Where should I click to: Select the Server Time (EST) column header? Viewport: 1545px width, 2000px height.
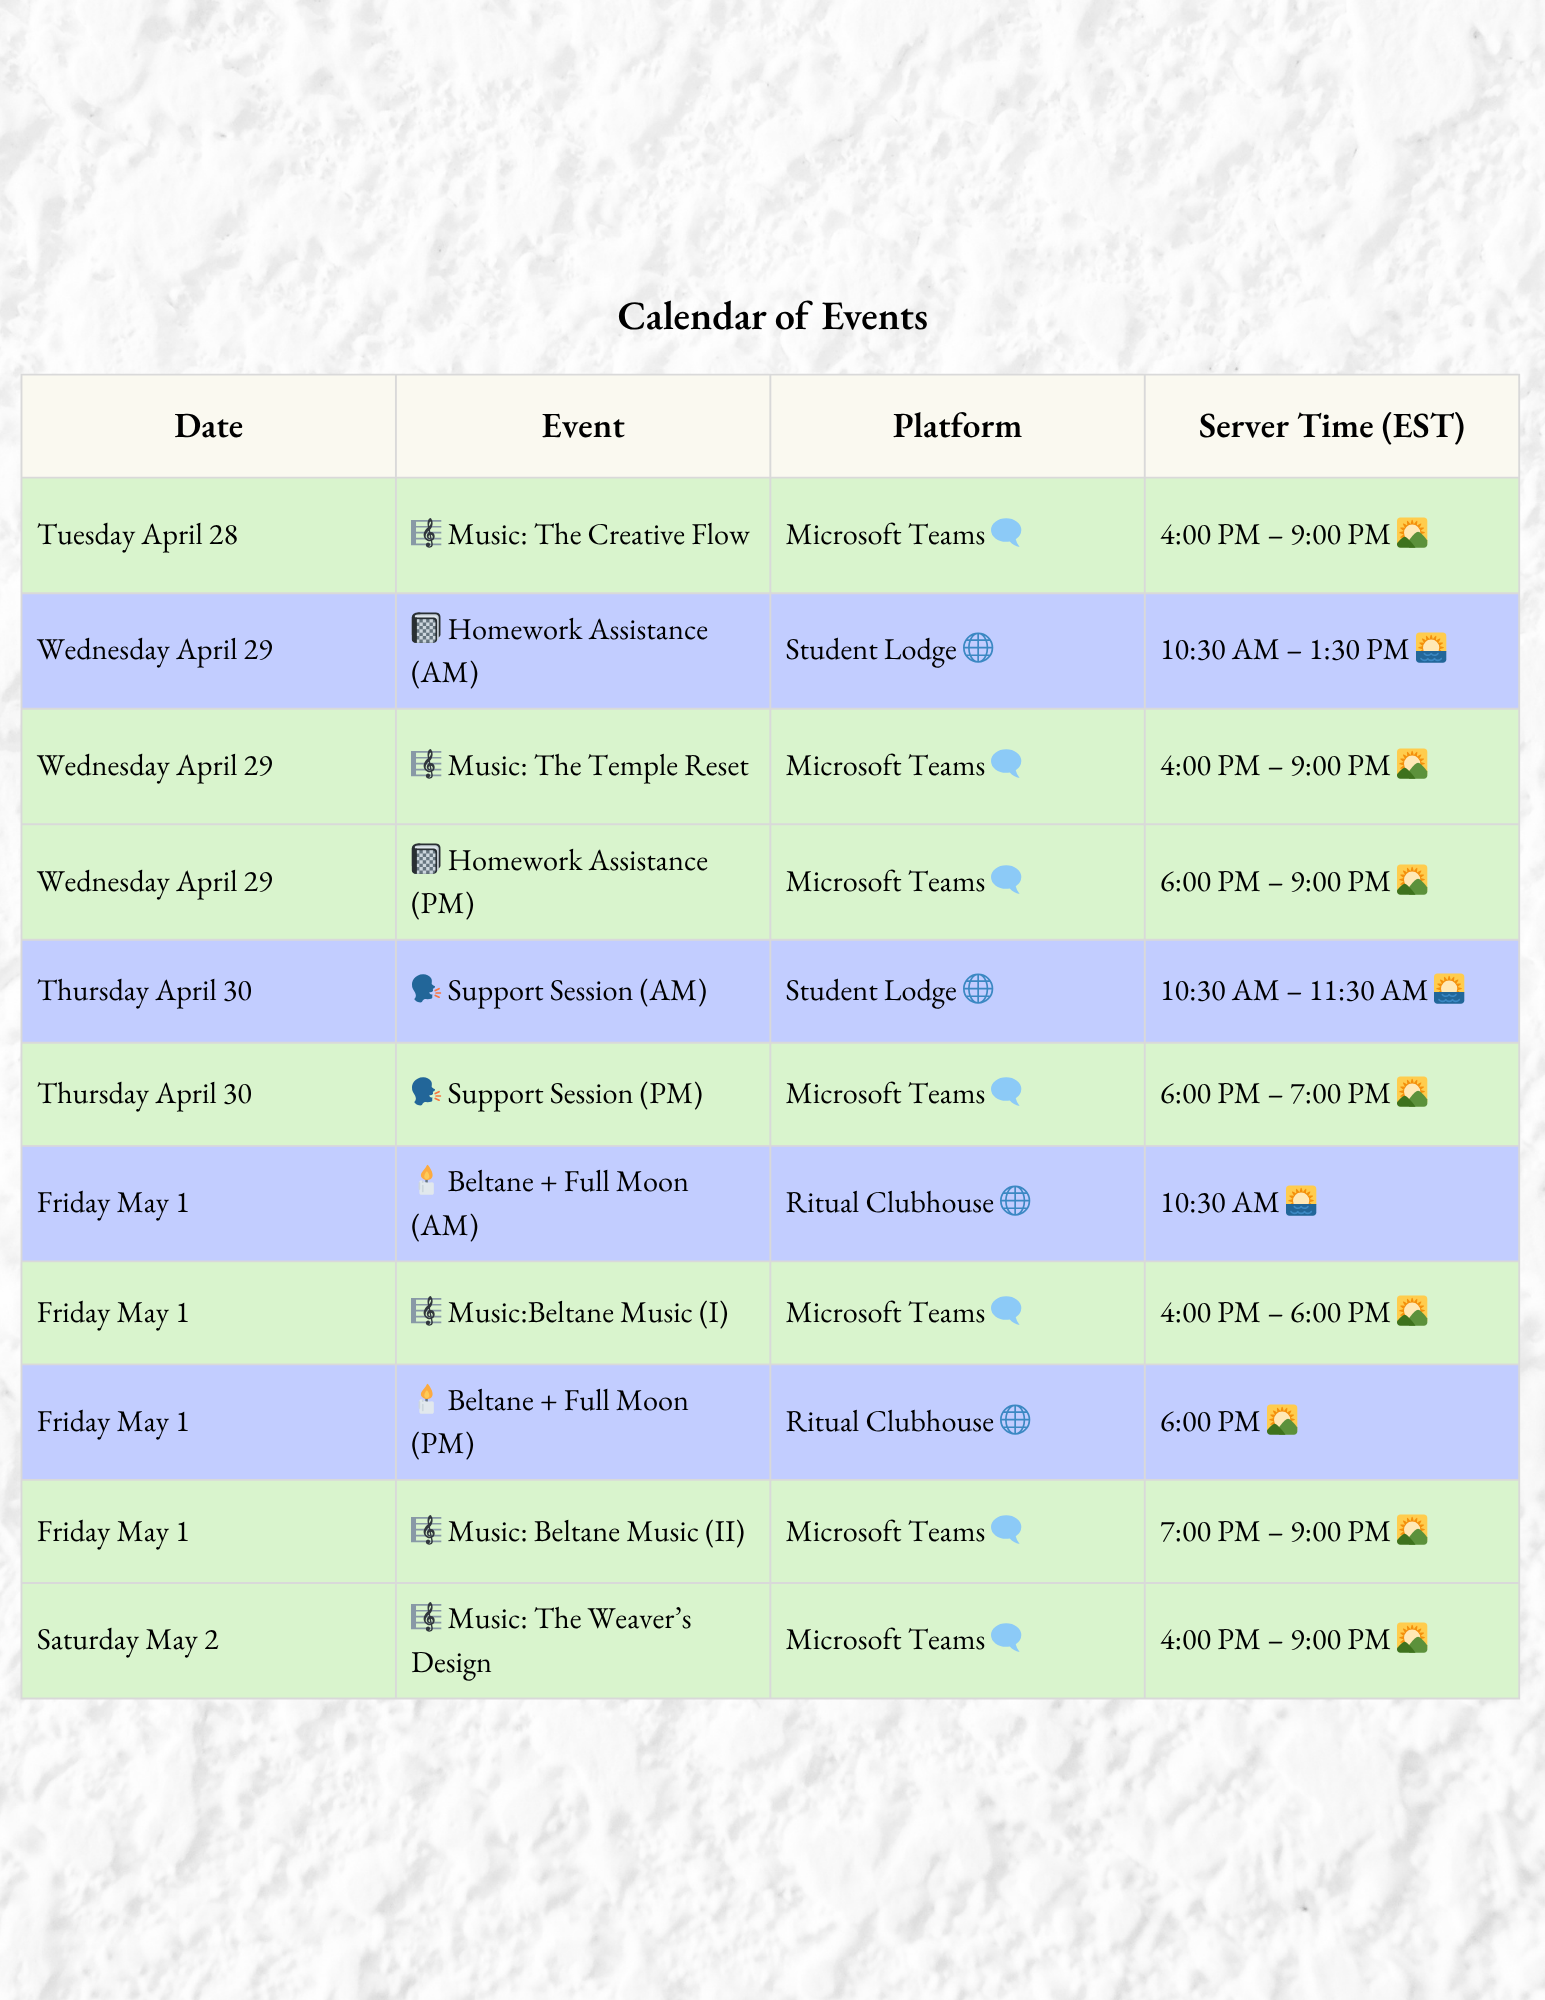[x=1331, y=427]
